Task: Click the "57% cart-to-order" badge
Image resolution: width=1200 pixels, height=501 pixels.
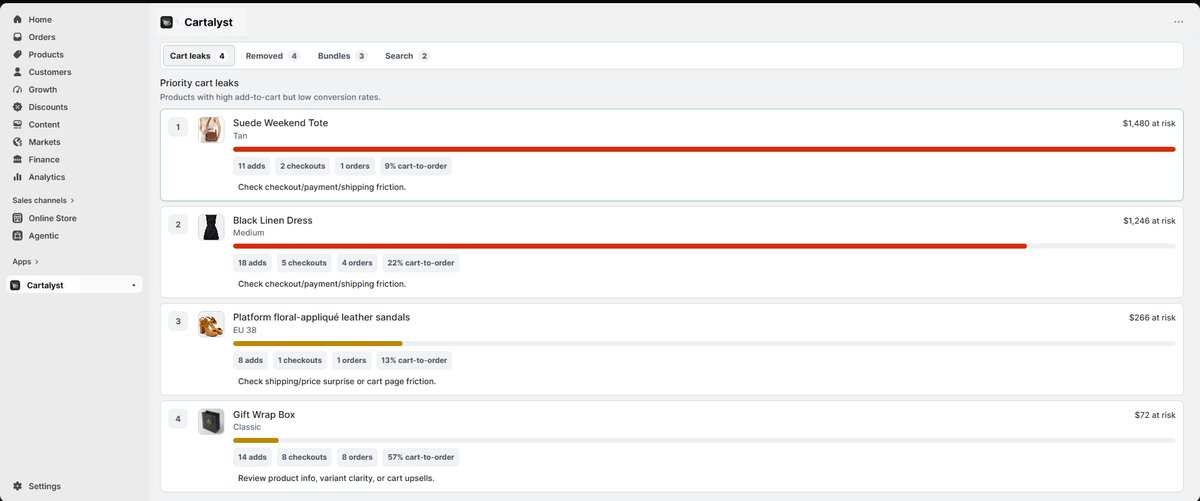Action: (421, 457)
